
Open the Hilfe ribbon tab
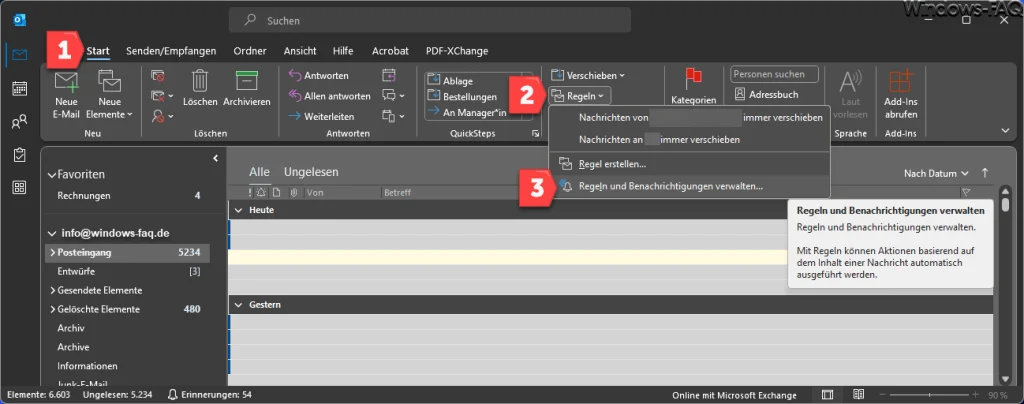pos(343,51)
